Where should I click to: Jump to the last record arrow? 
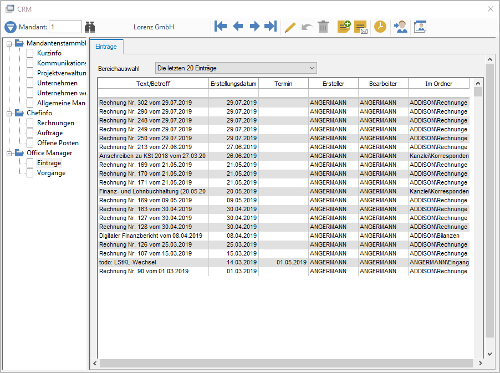pos(271,26)
